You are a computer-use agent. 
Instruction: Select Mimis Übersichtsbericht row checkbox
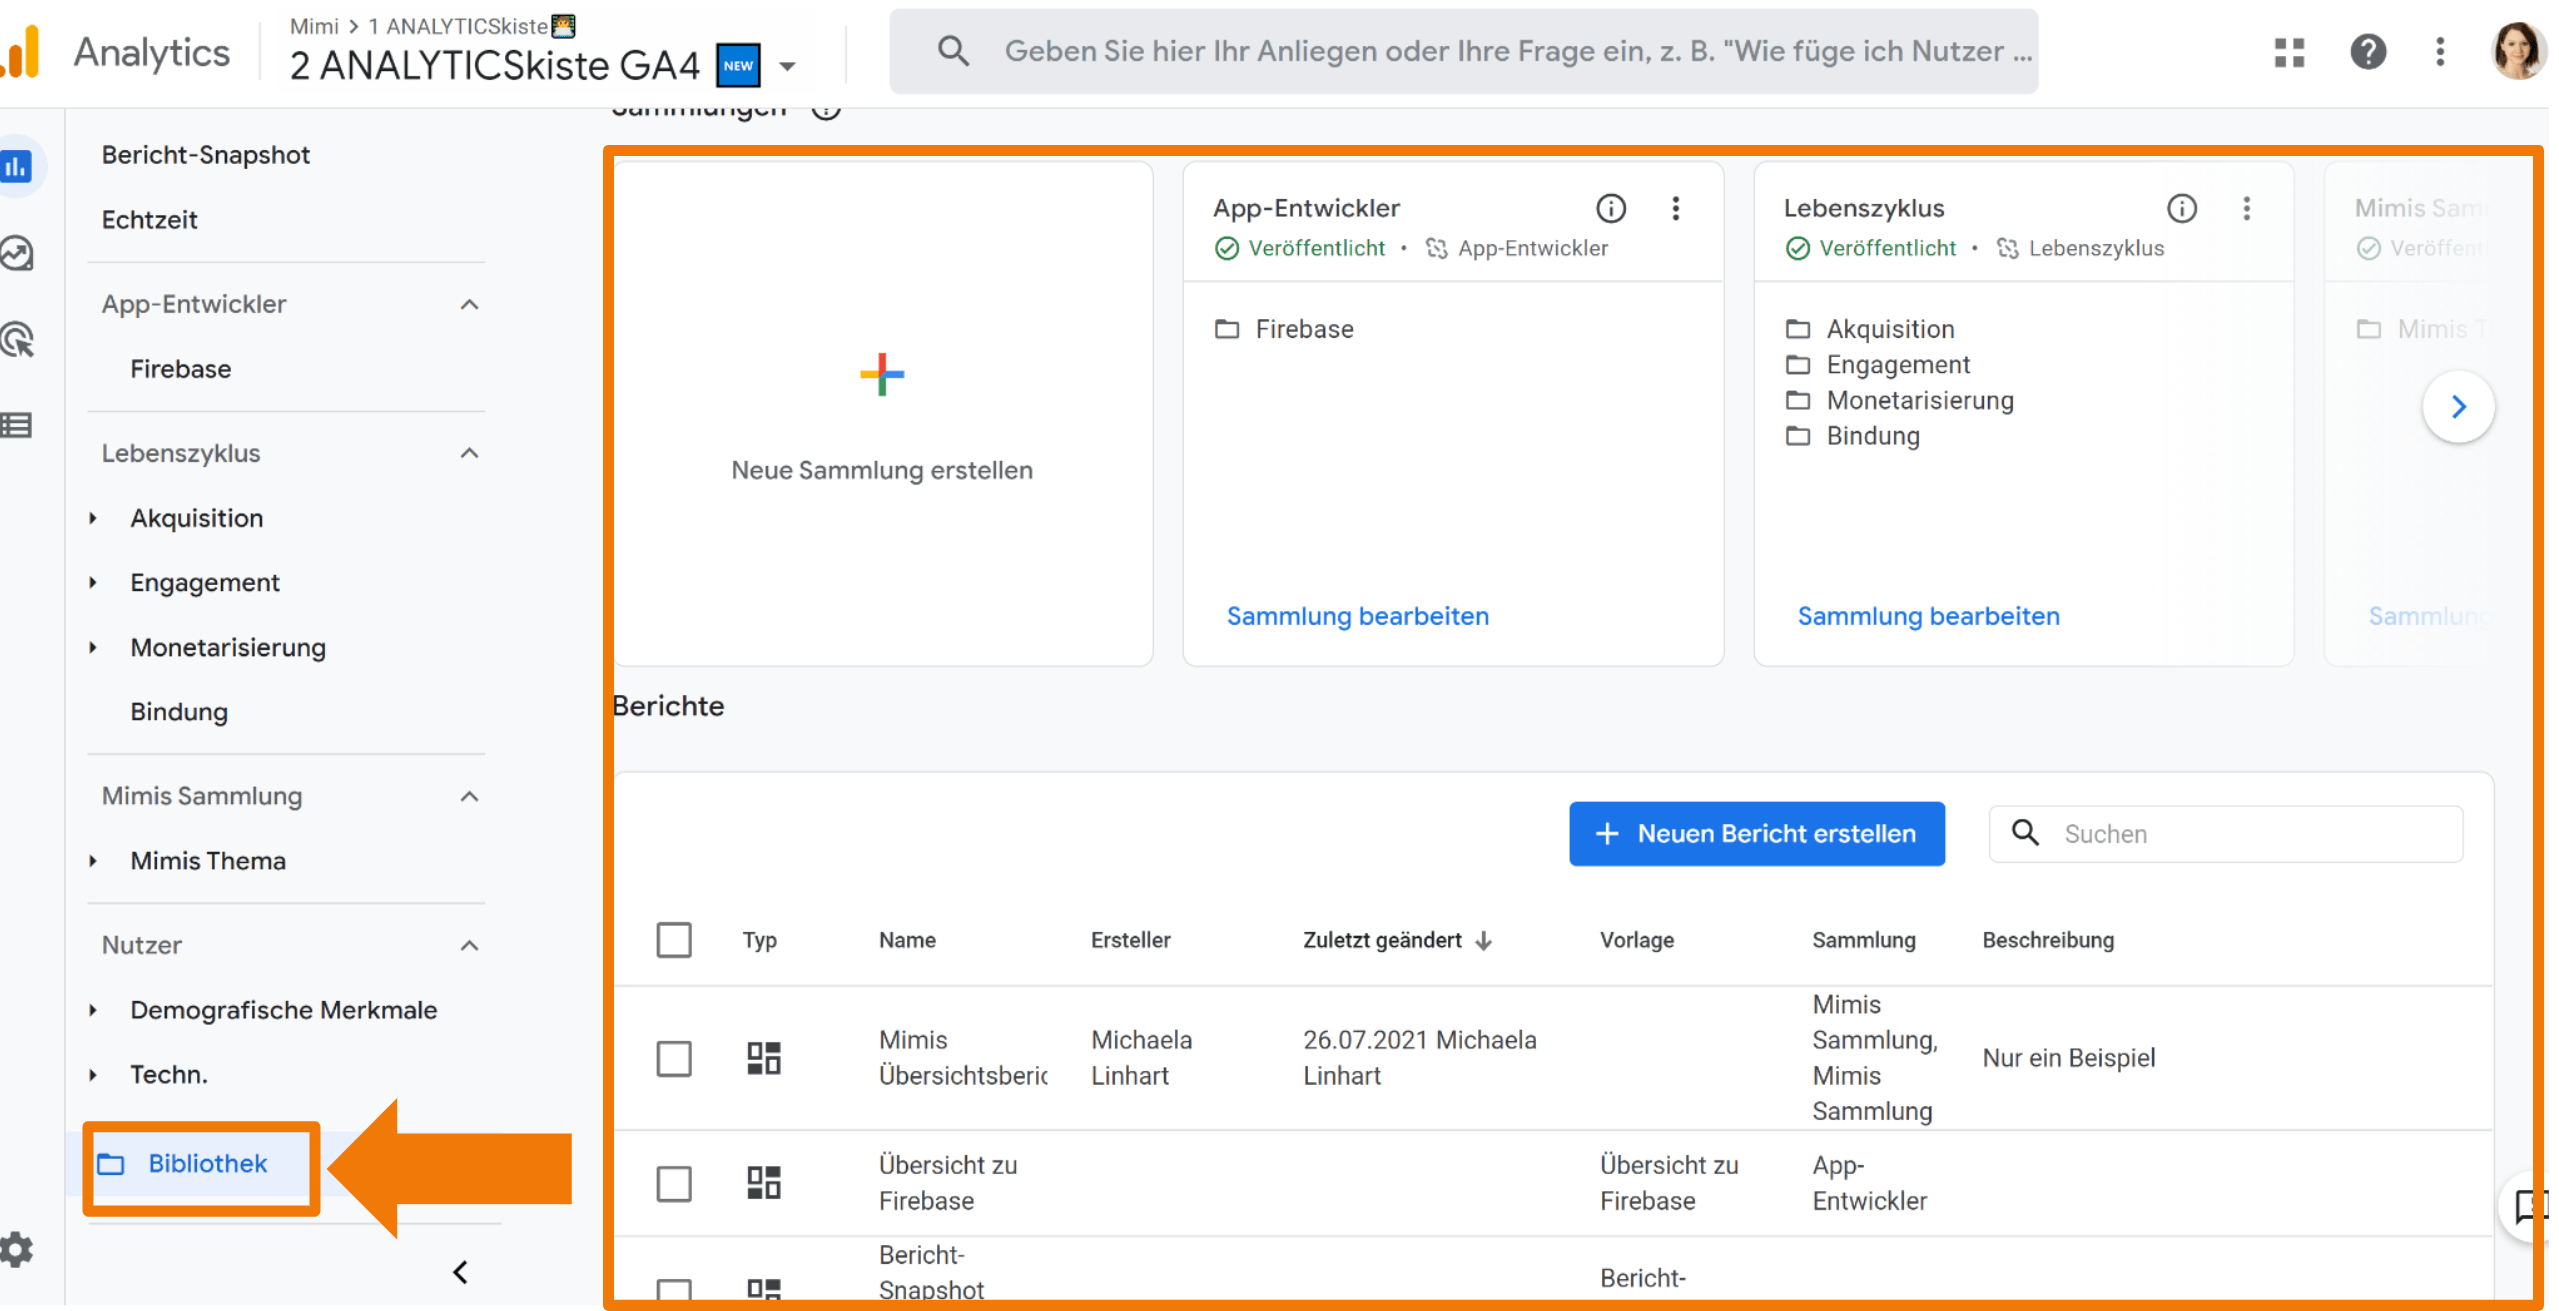tap(674, 1058)
